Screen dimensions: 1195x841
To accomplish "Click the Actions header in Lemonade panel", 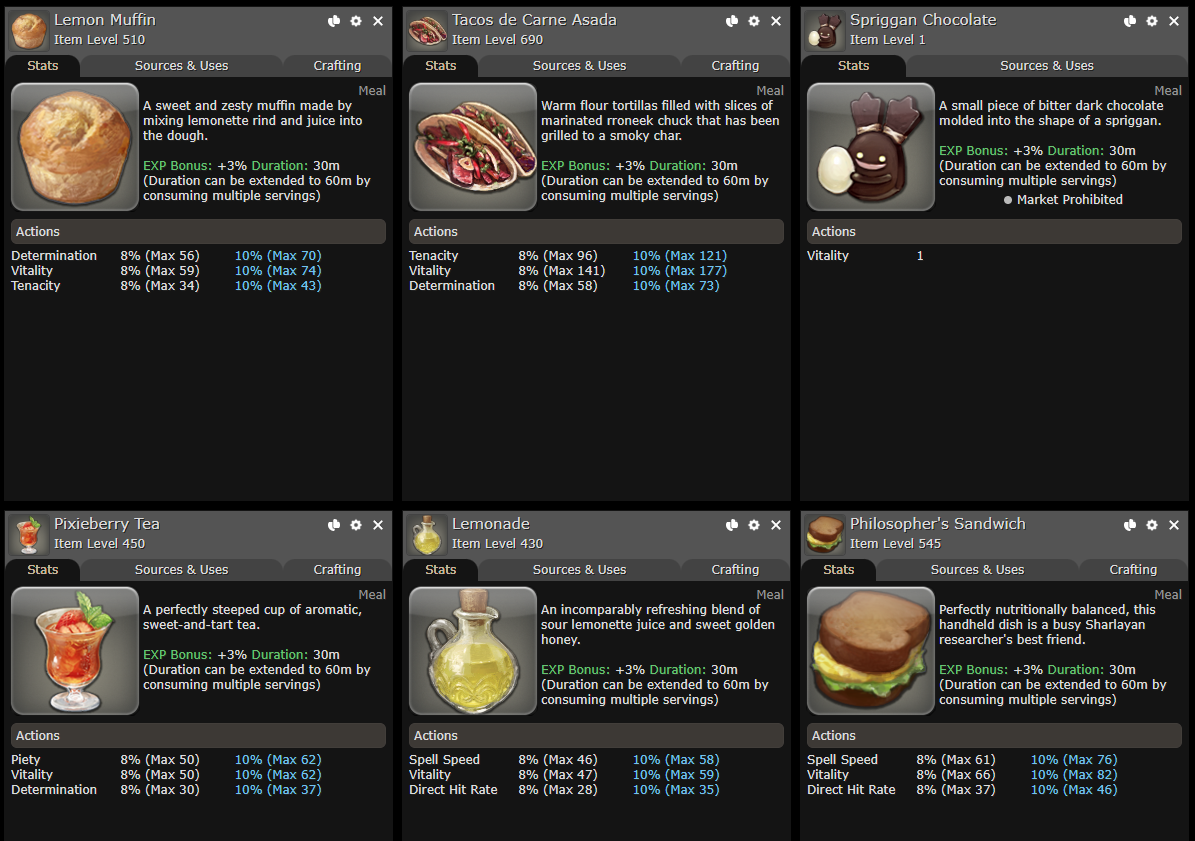I will coord(596,735).
